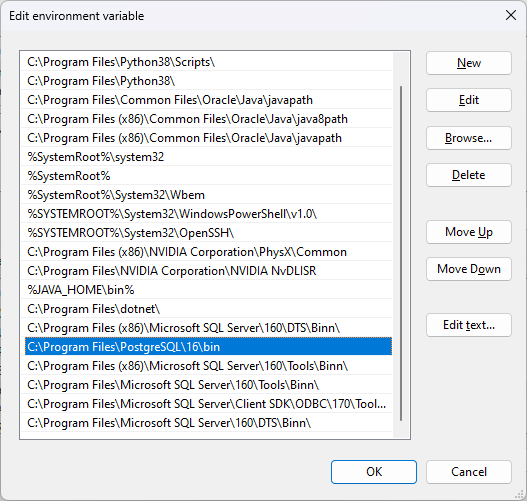Select the C:\Program Files\dotnet\ entry
The image size is (527, 501).
(x=208, y=309)
